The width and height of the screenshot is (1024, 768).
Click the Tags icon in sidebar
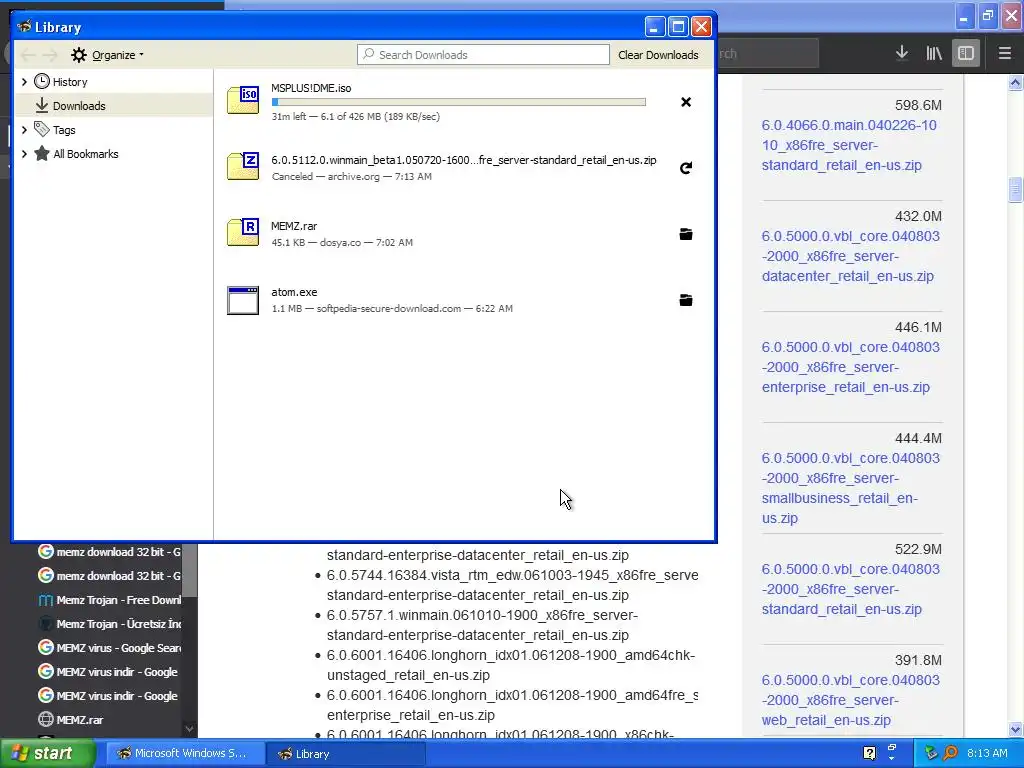coord(42,129)
